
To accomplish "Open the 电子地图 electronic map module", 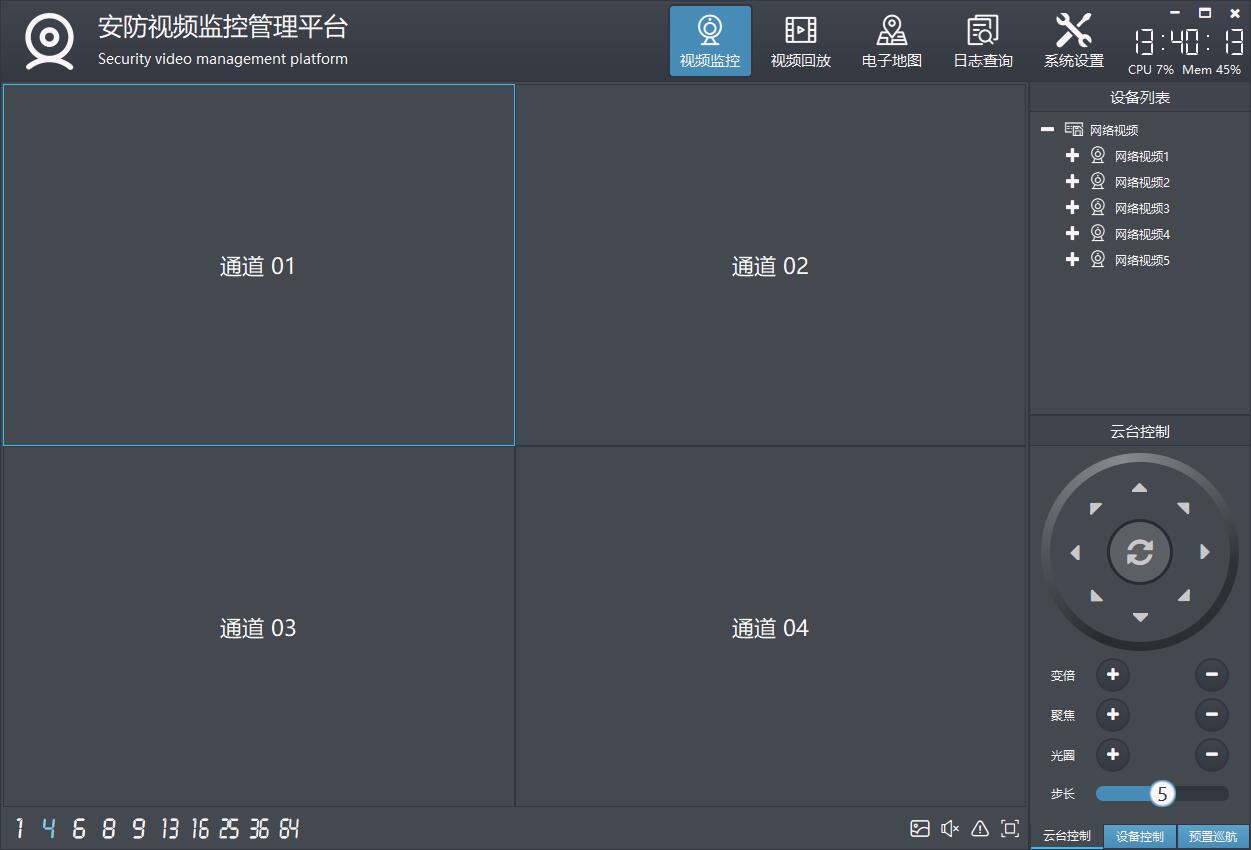I will [x=891, y=41].
